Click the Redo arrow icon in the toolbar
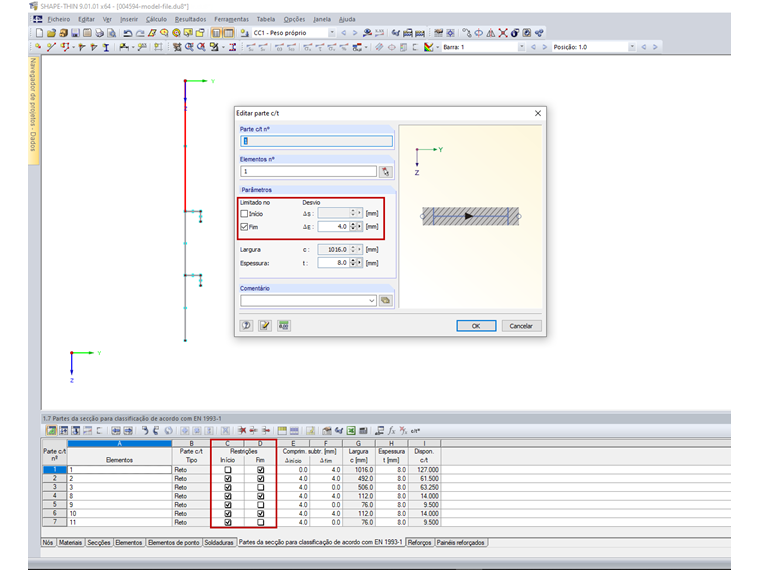This screenshot has height=570, width=760. (140, 33)
